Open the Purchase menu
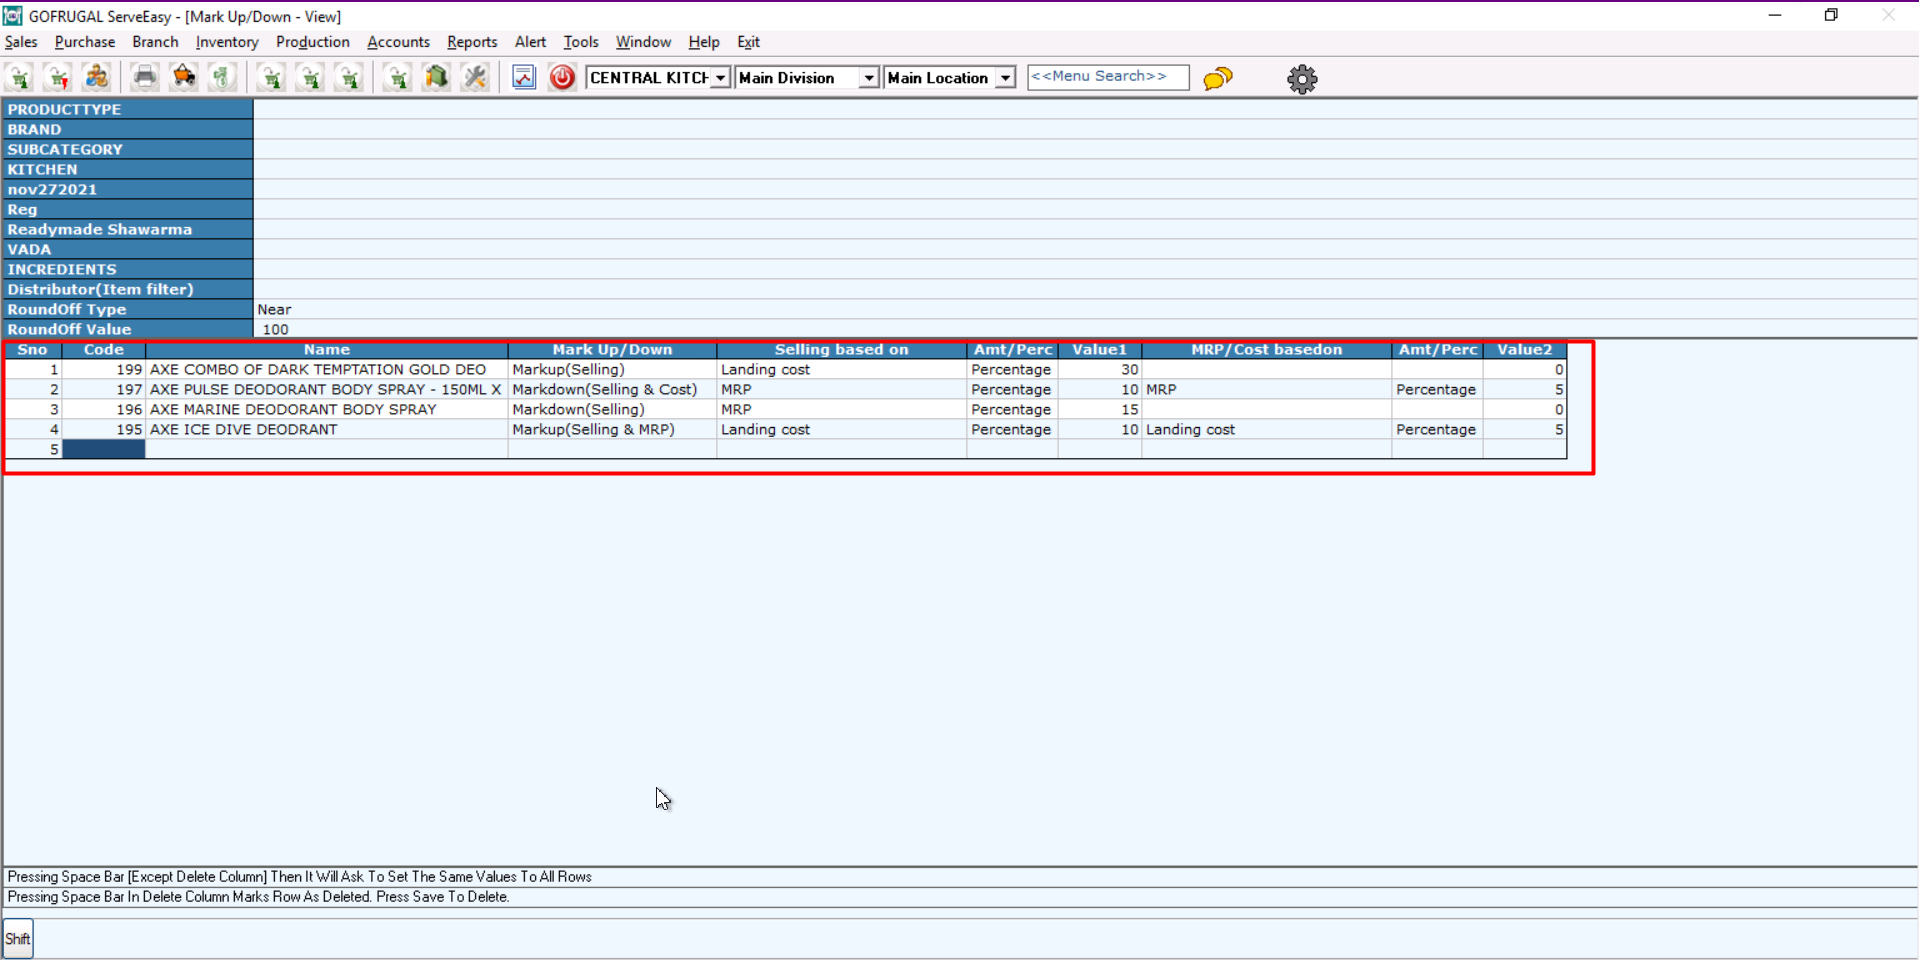 pos(85,42)
